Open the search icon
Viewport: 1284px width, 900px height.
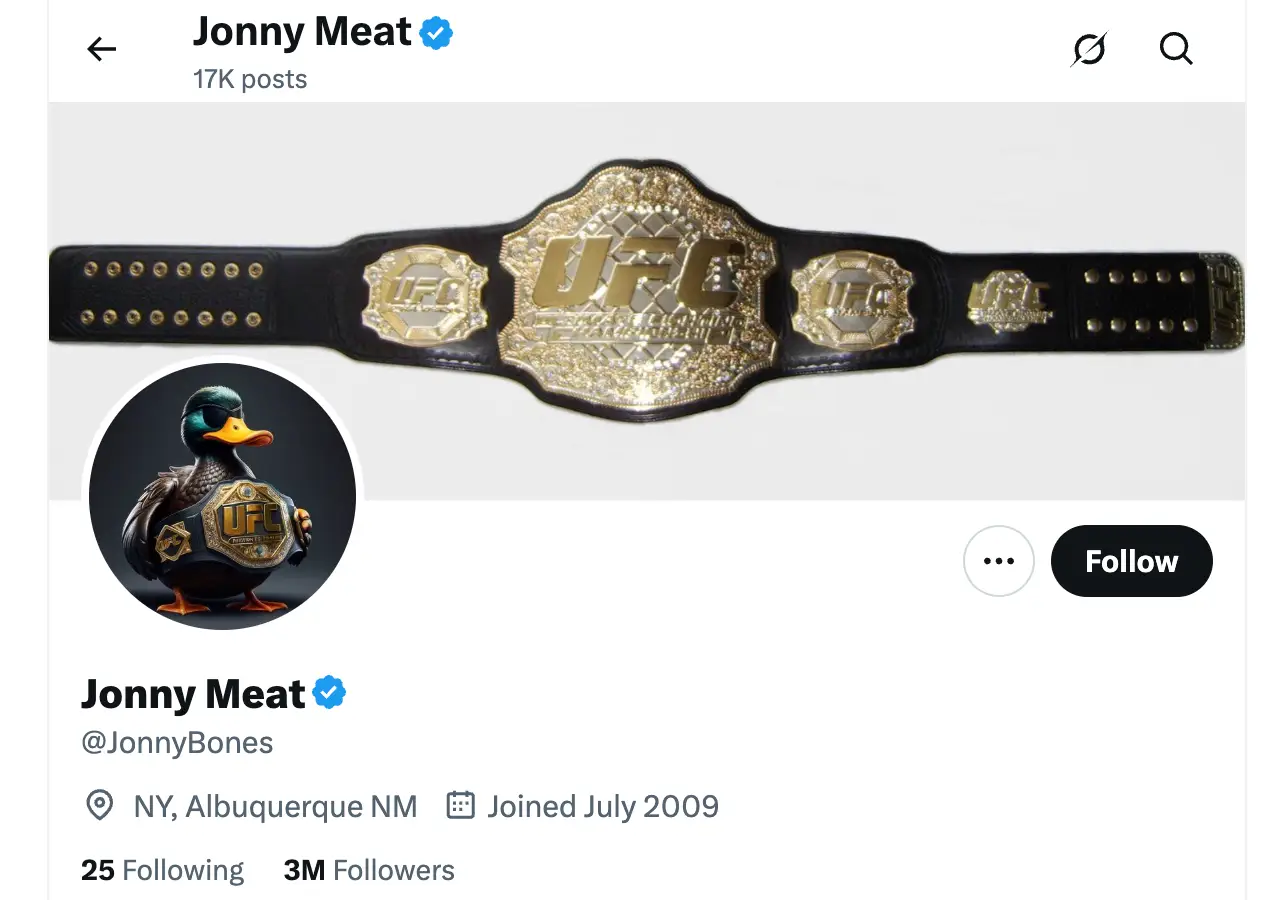point(1176,48)
